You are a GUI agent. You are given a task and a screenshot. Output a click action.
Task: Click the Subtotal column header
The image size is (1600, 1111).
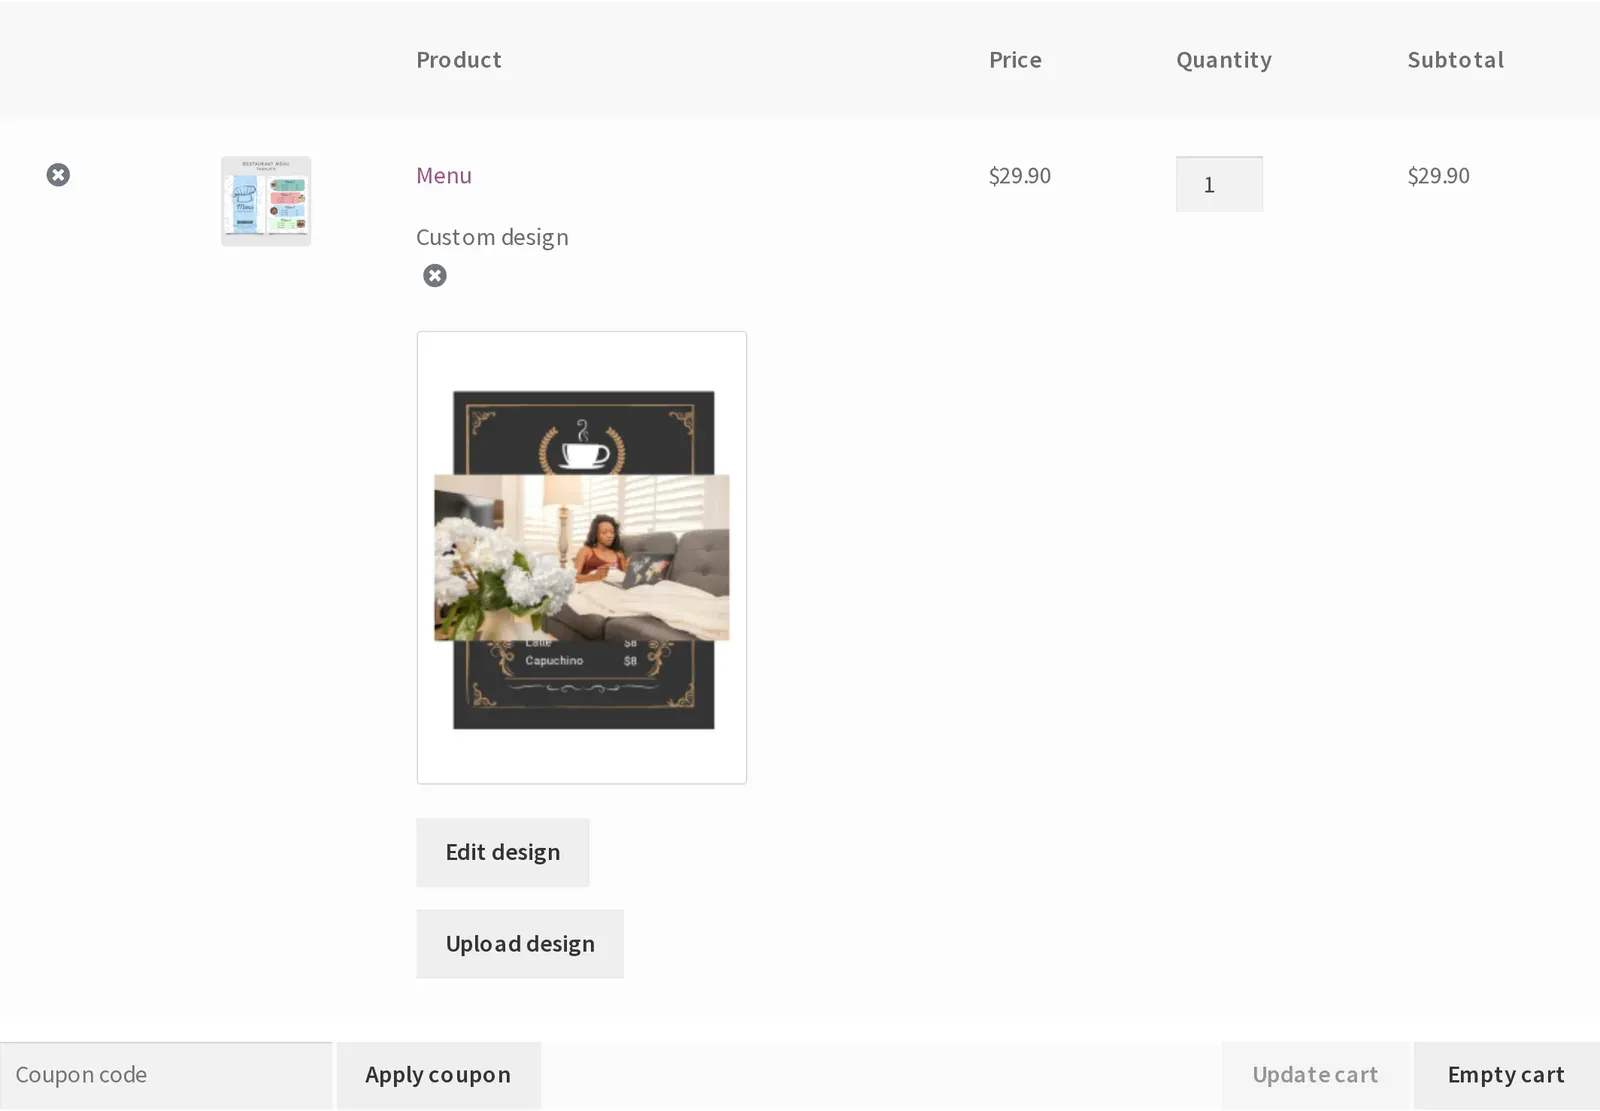pyautogui.click(x=1456, y=60)
